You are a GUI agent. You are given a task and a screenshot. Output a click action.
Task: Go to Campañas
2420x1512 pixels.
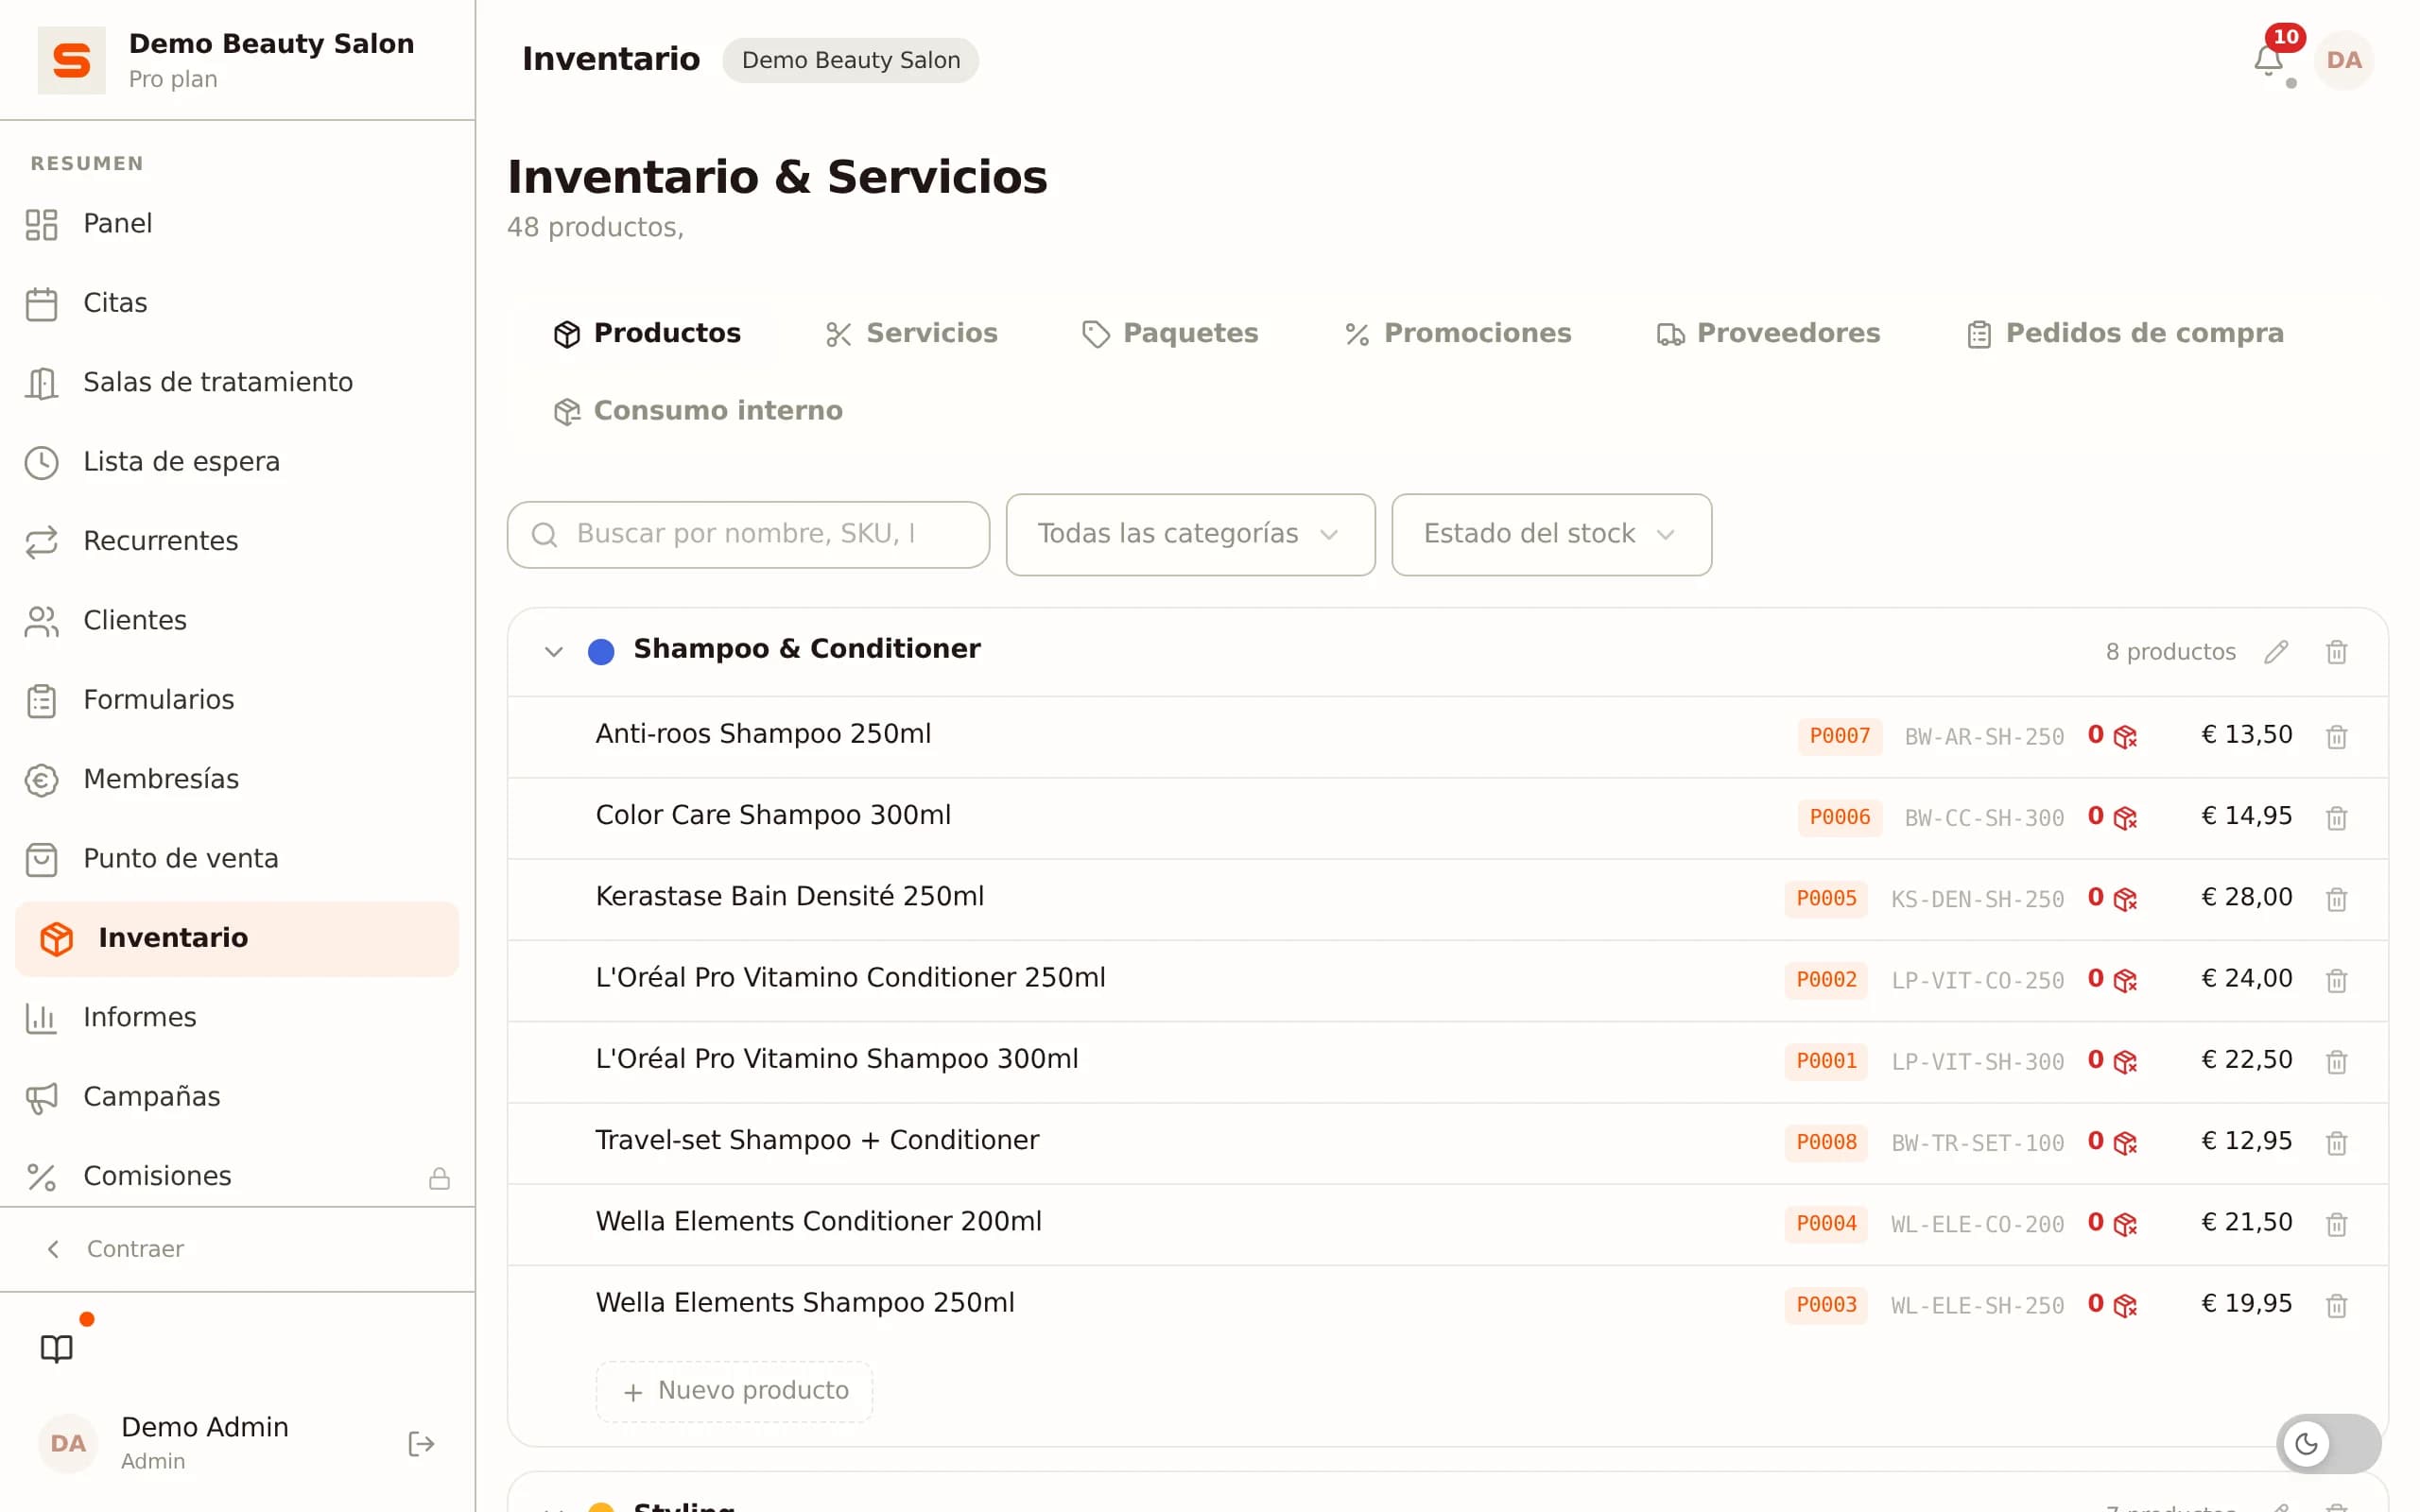tap(237, 1097)
